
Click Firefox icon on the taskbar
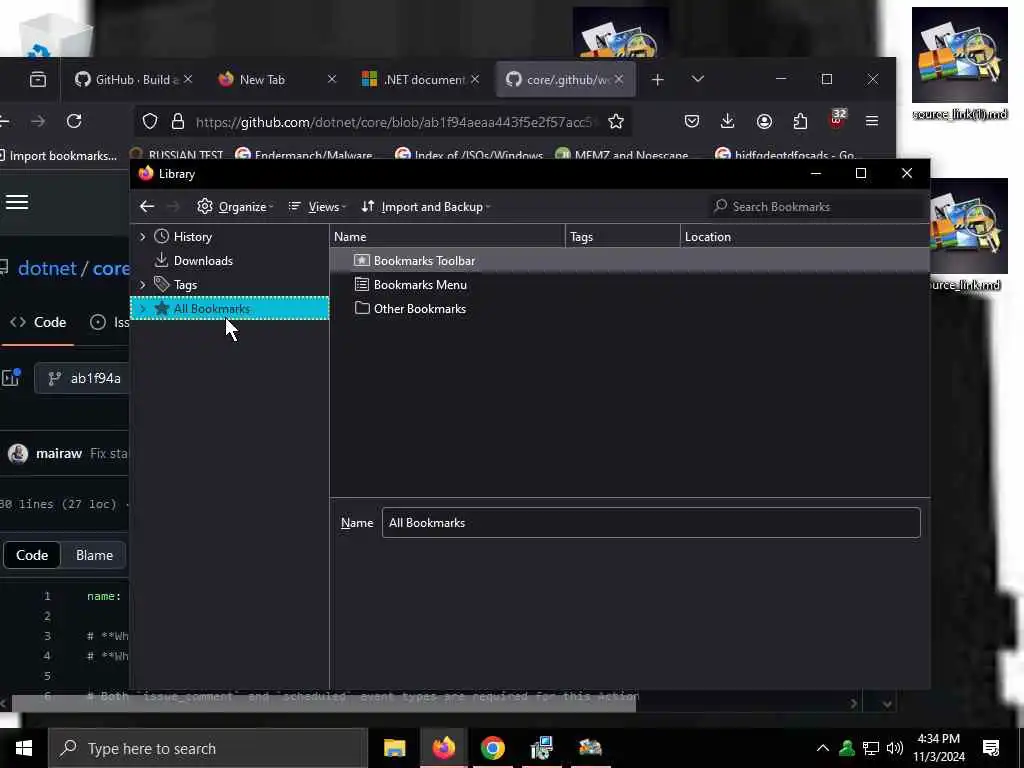click(x=443, y=748)
